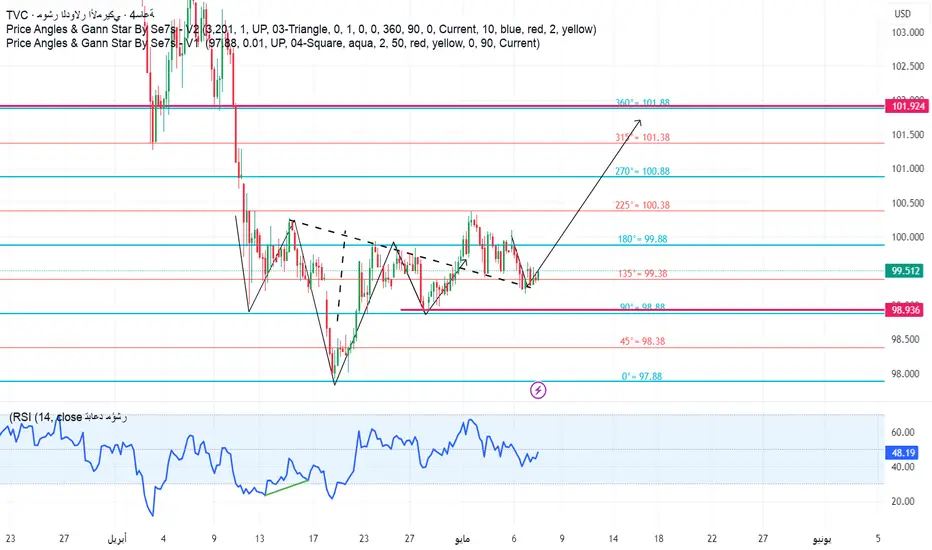This screenshot has height=550, width=932.
Task: Click the 0°= 97.88 level label
Action: coord(642,376)
